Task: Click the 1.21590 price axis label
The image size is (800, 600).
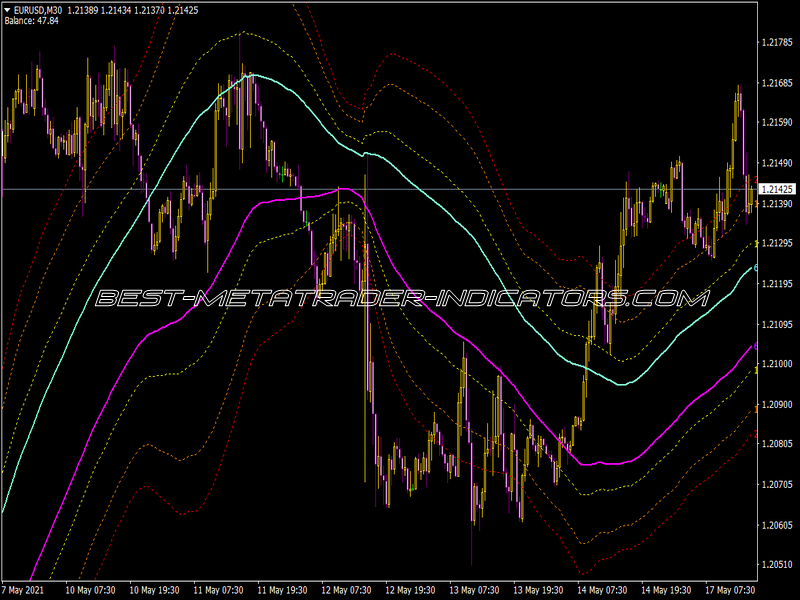Action: pos(777,122)
